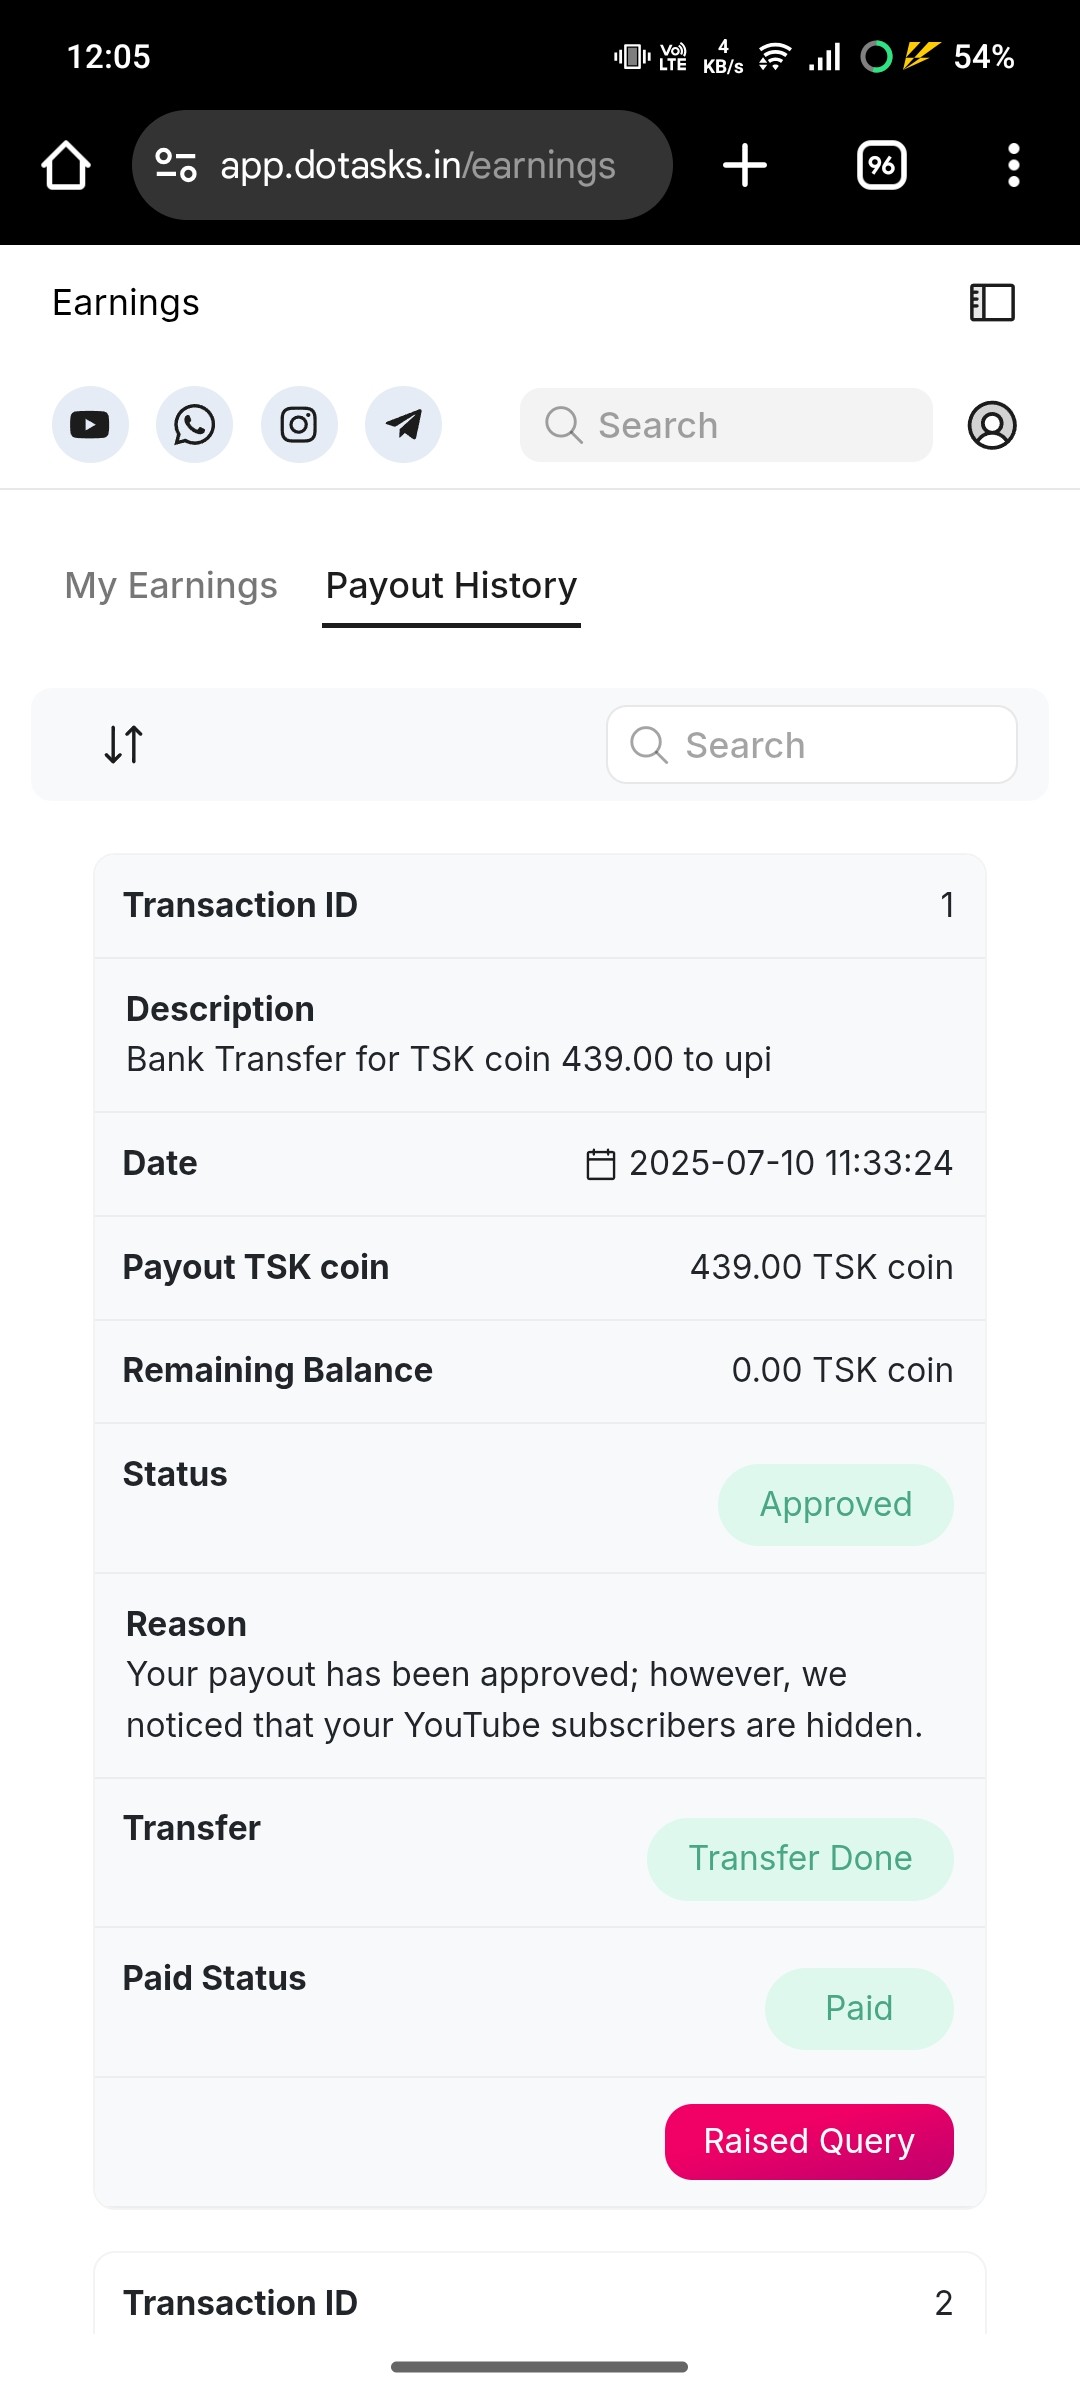Show the 96 open tabs switcher
The width and height of the screenshot is (1080, 2400).
(881, 165)
